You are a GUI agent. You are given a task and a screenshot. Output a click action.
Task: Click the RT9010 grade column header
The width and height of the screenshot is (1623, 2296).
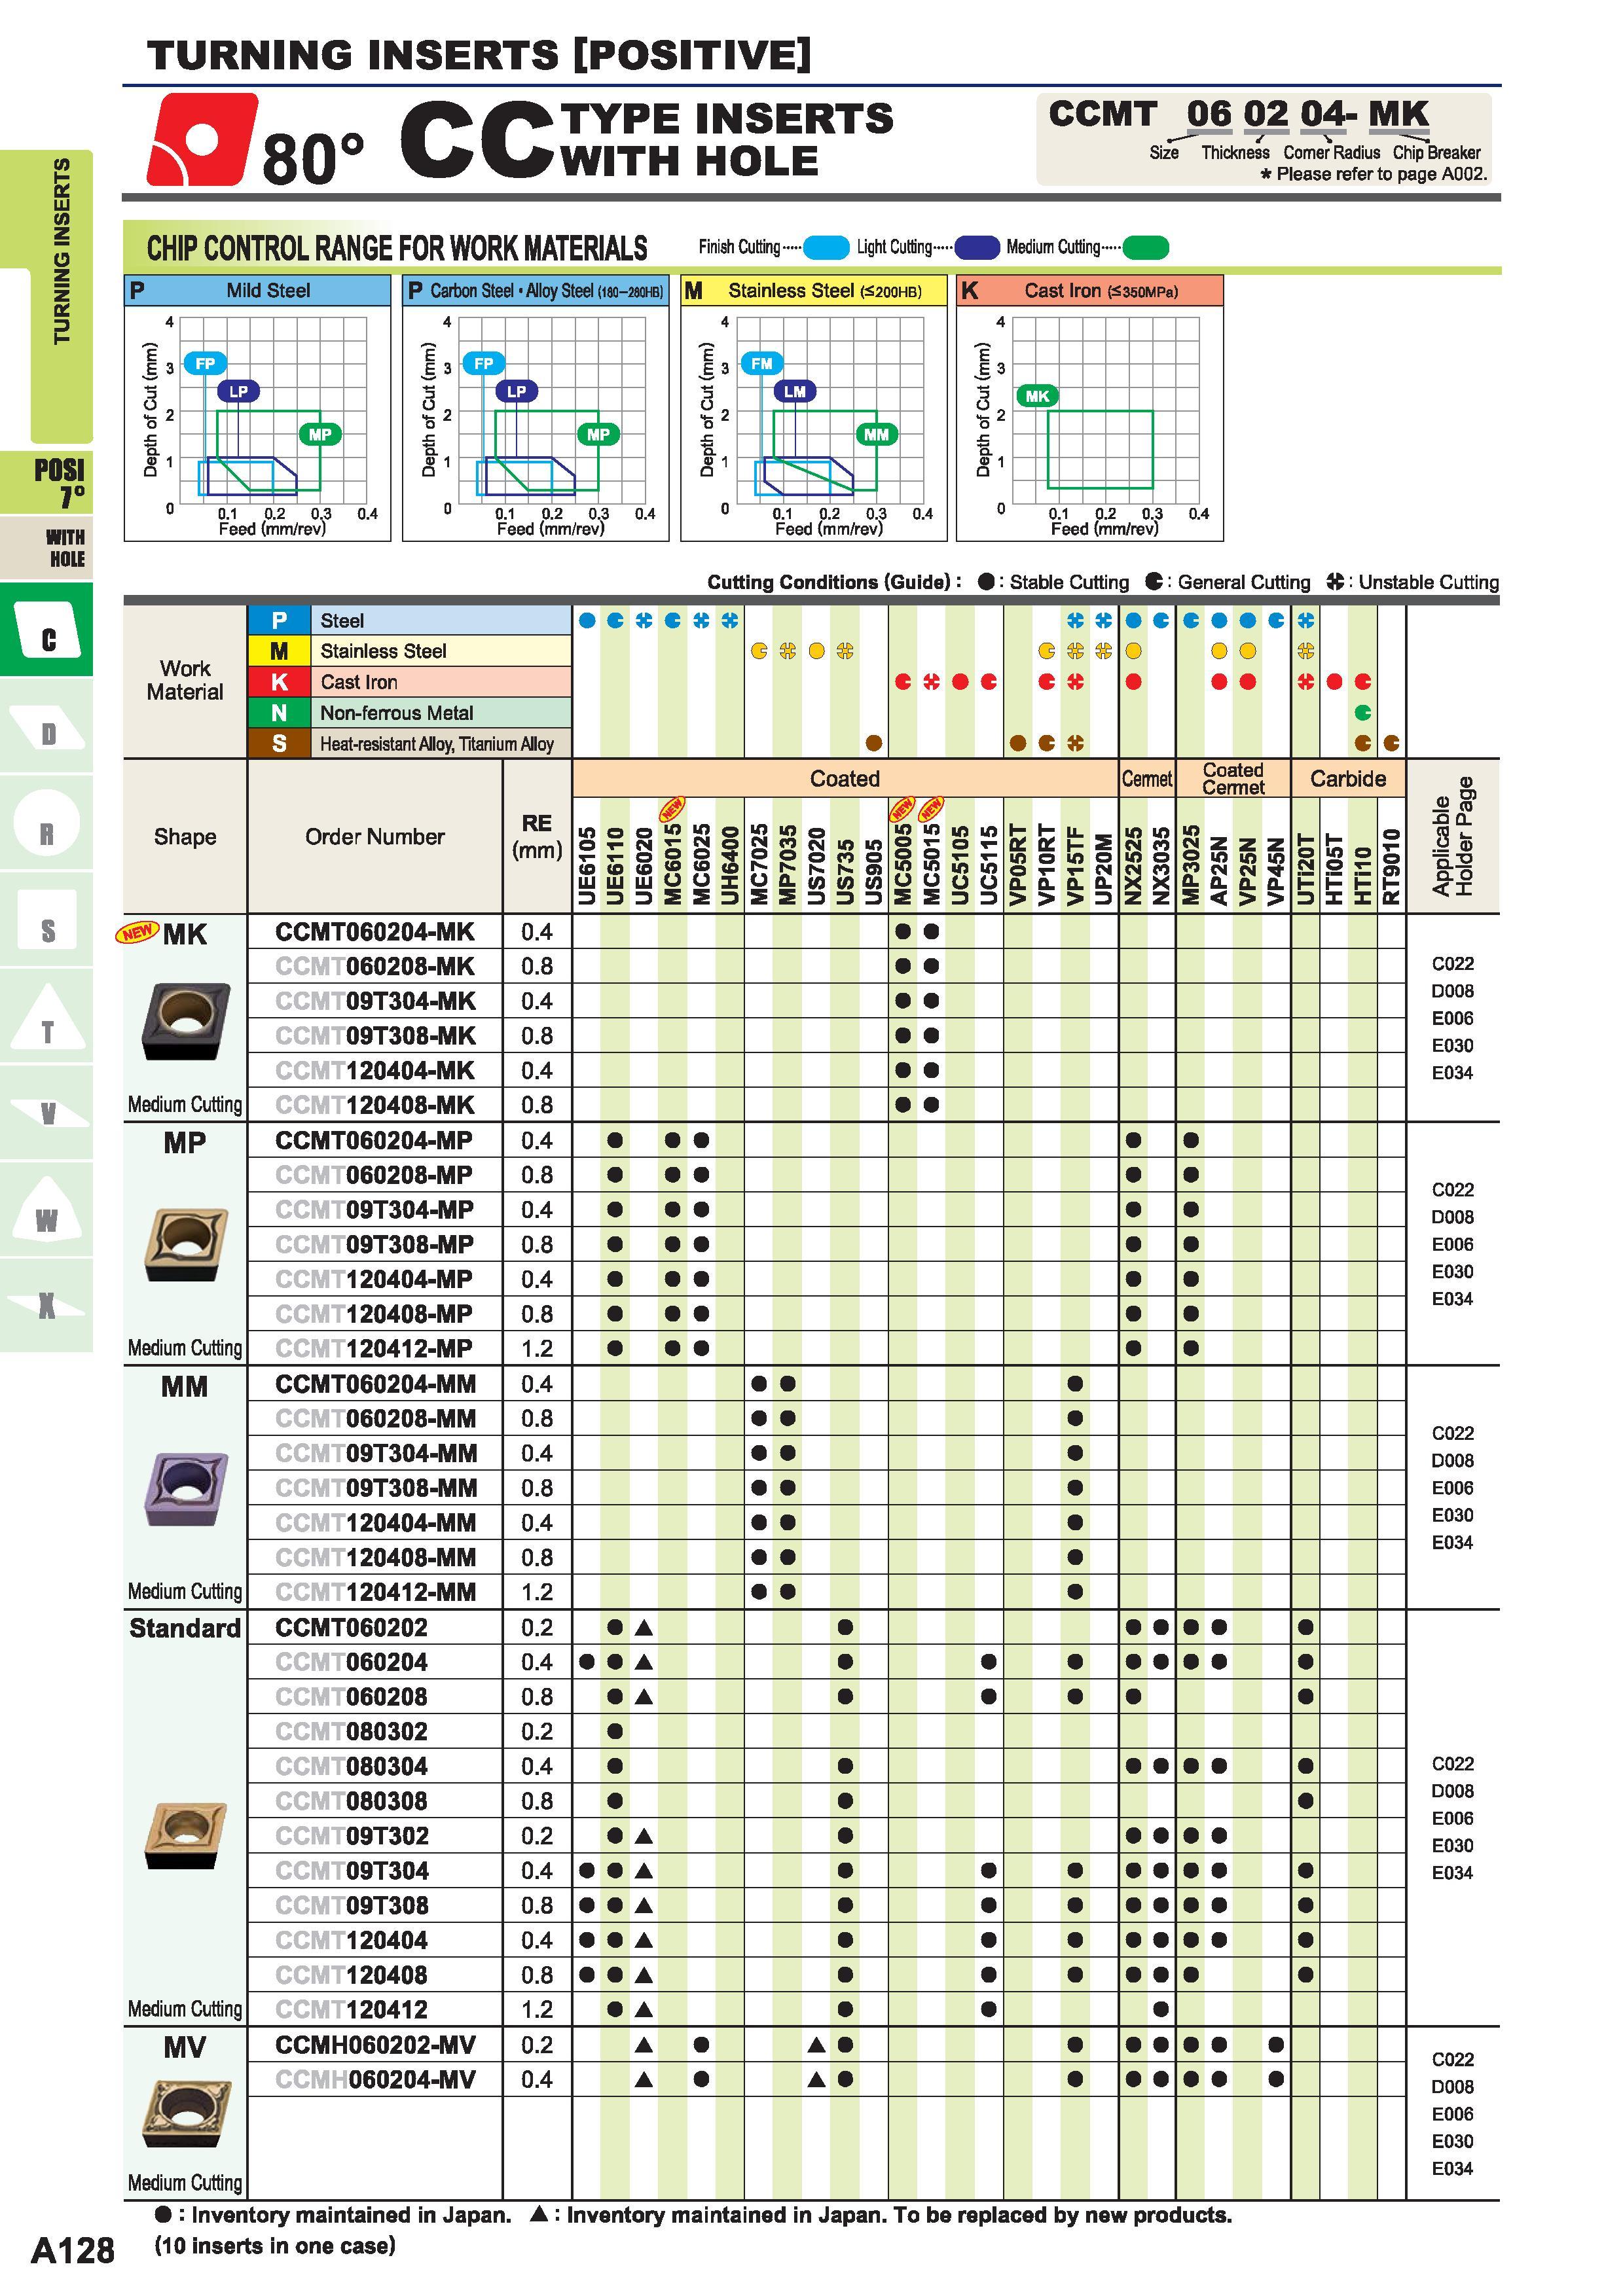click(1391, 866)
